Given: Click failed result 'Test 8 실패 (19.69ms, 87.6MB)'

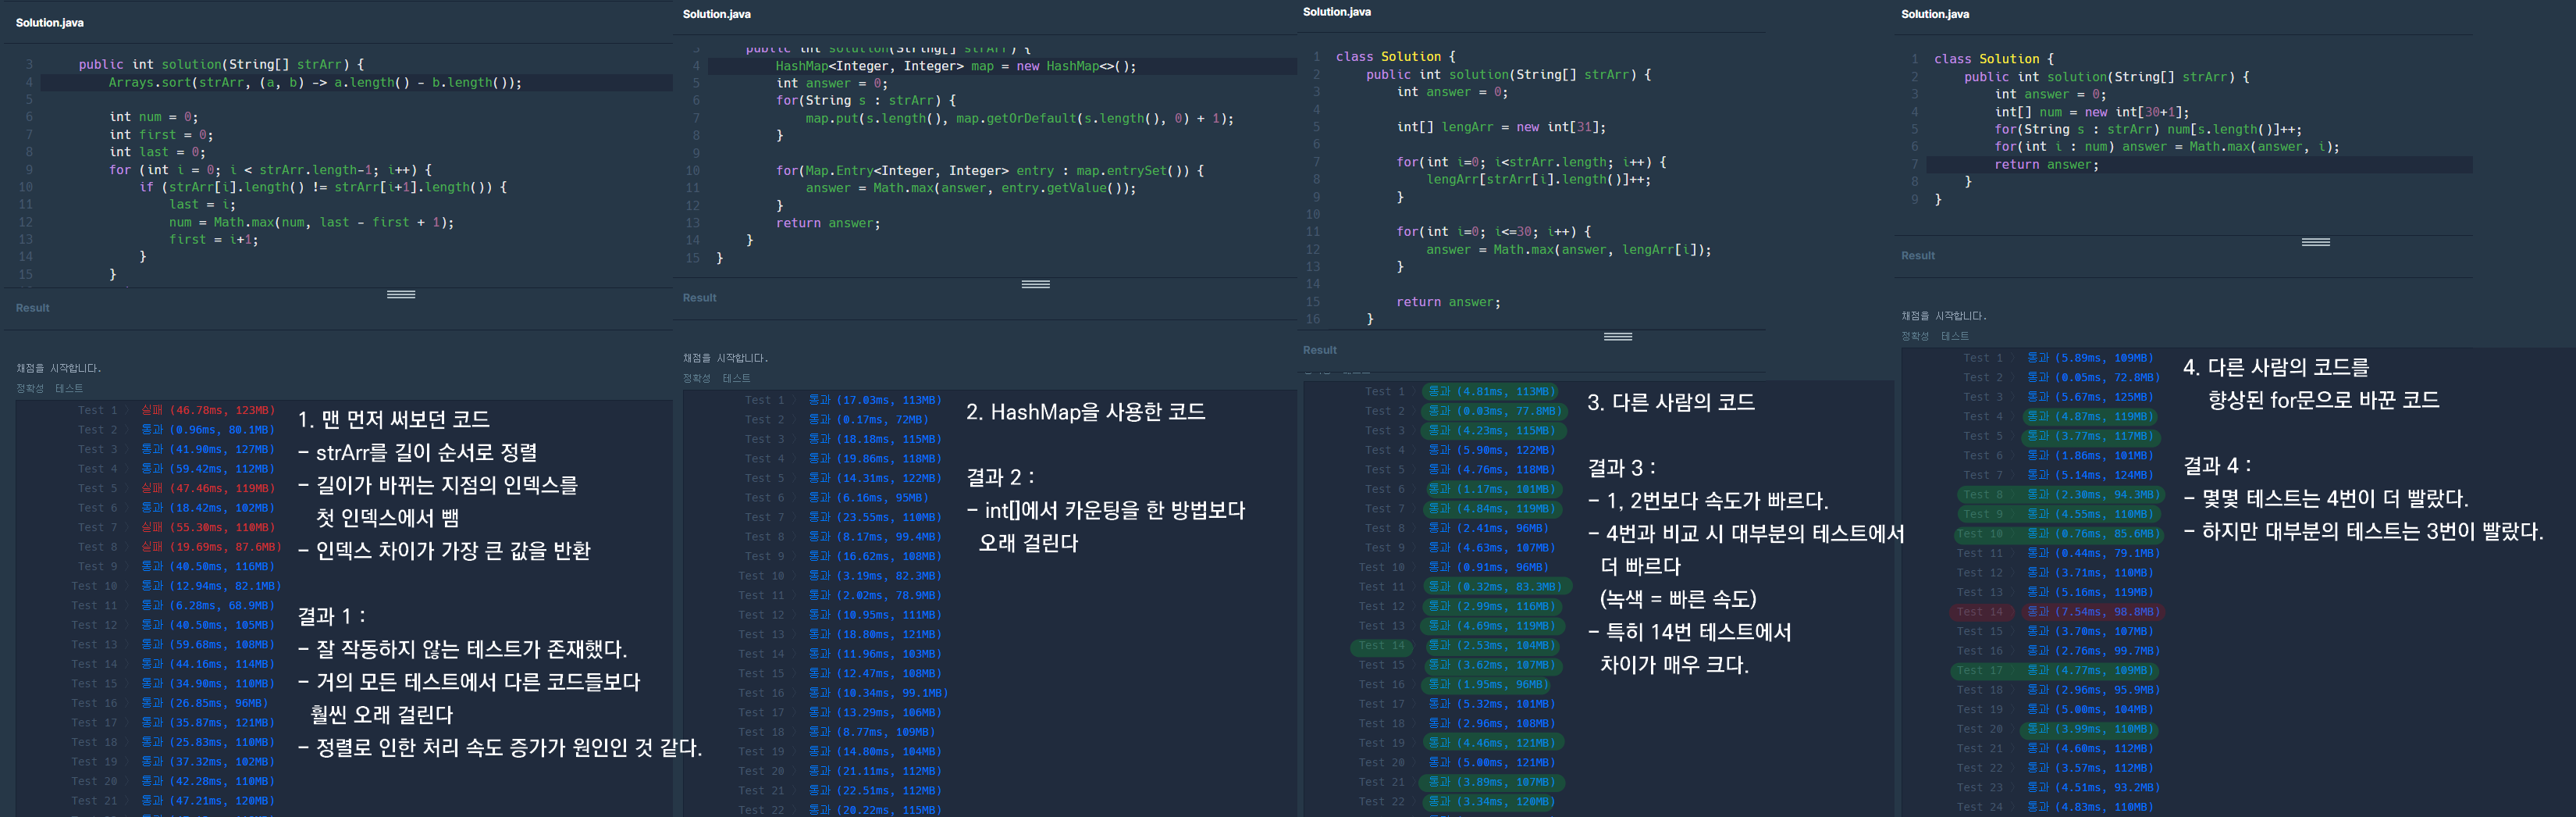Looking at the screenshot, I should point(179,547).
